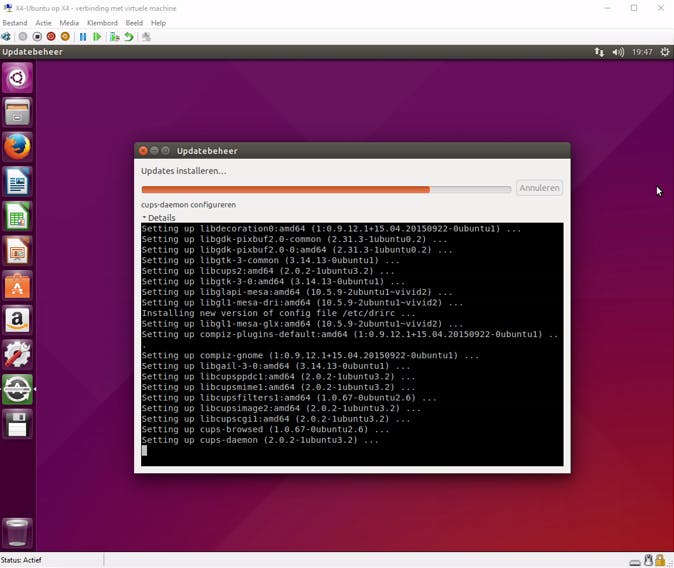Screen dimensions: 674x568
Task: Click the 'Setting up cups-browsed' output line
Action: (265, 429)
